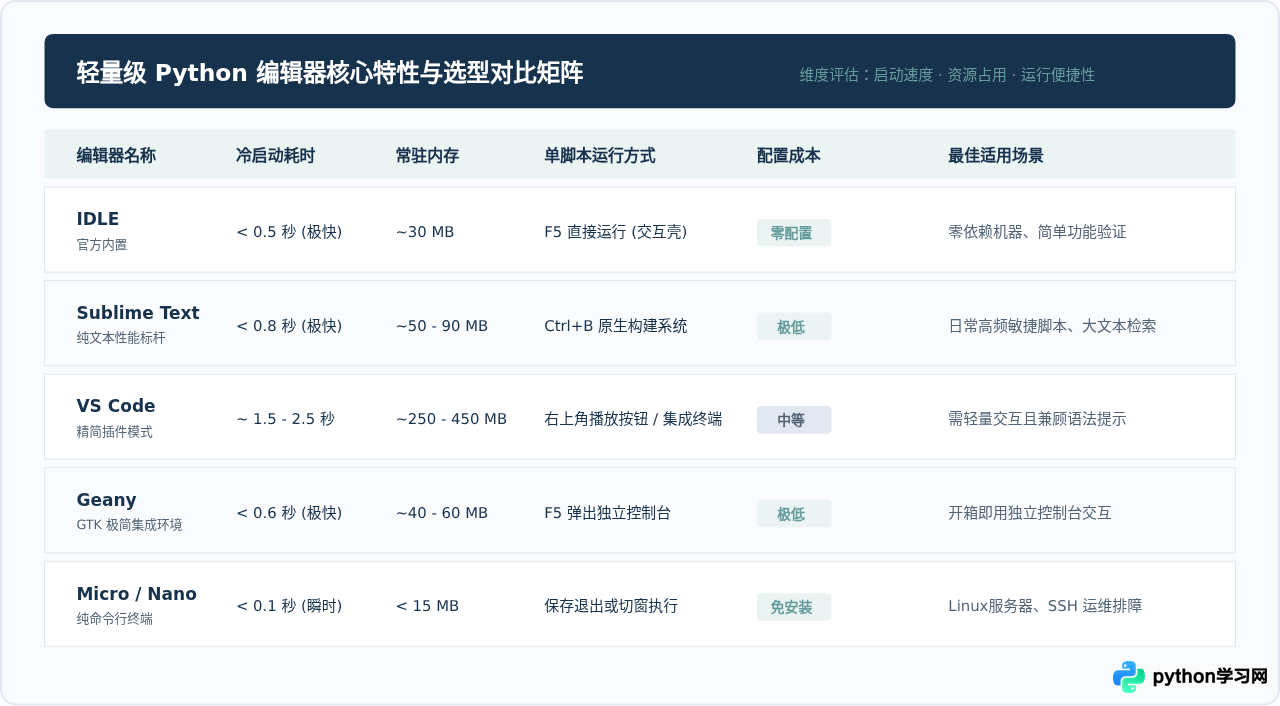Click the 最佳适用场景 column header
1280x706 pixels.
(996, 156)
